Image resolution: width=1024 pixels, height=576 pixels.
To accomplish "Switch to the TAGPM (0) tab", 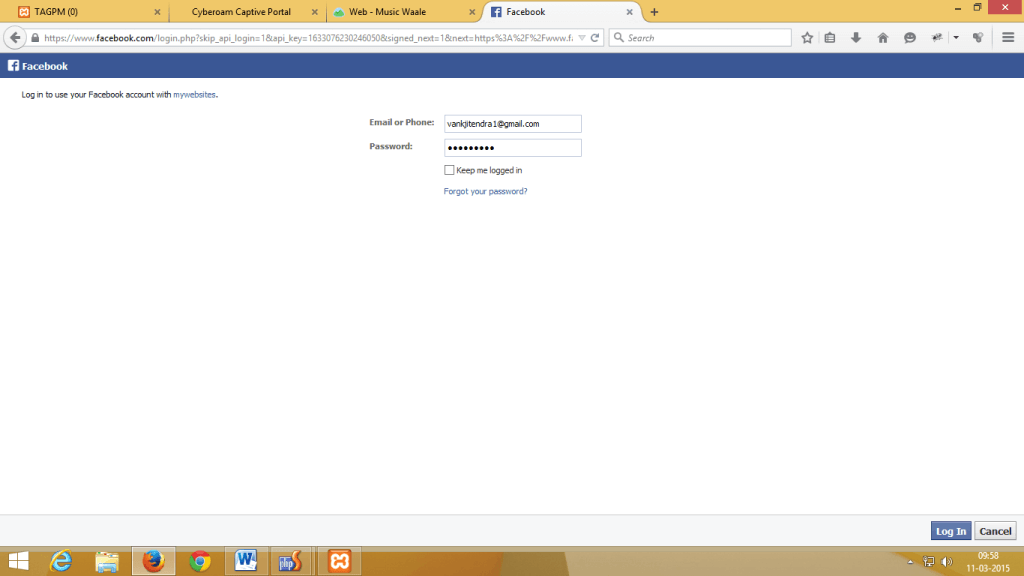I will (x=86, y=12).
